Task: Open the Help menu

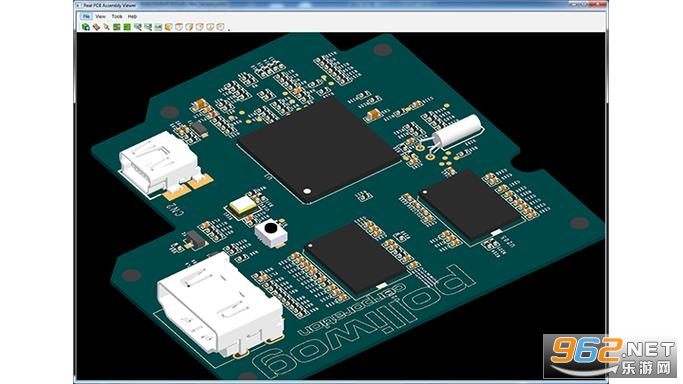Action: 132,17
